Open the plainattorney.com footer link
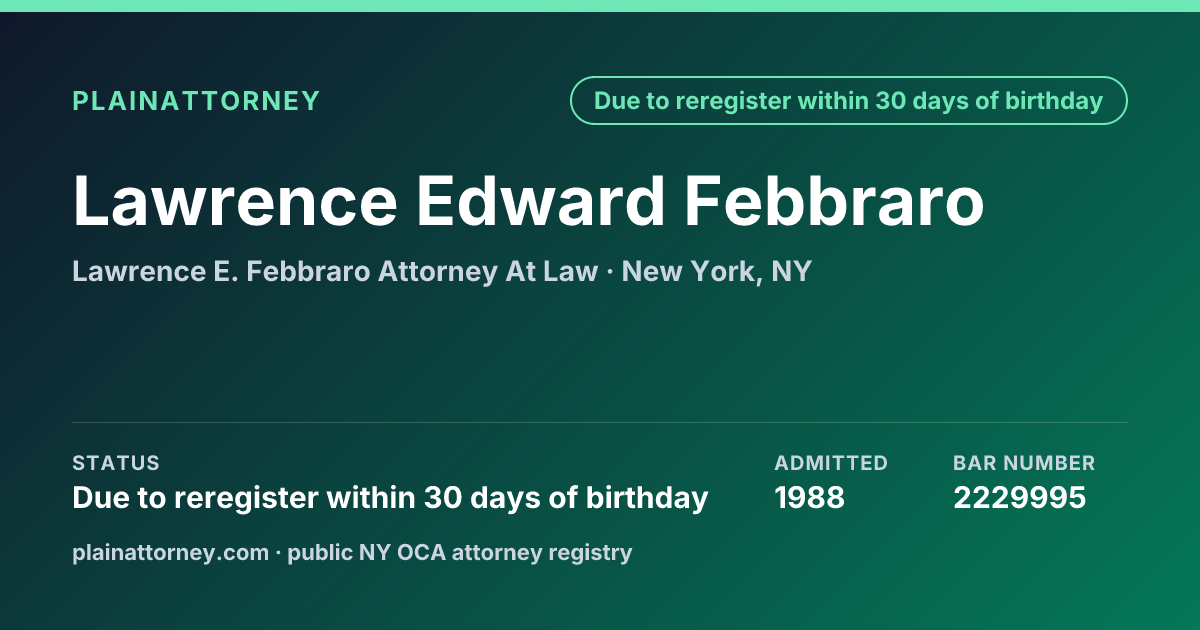The image size is (1200, 630). point(171,552)
